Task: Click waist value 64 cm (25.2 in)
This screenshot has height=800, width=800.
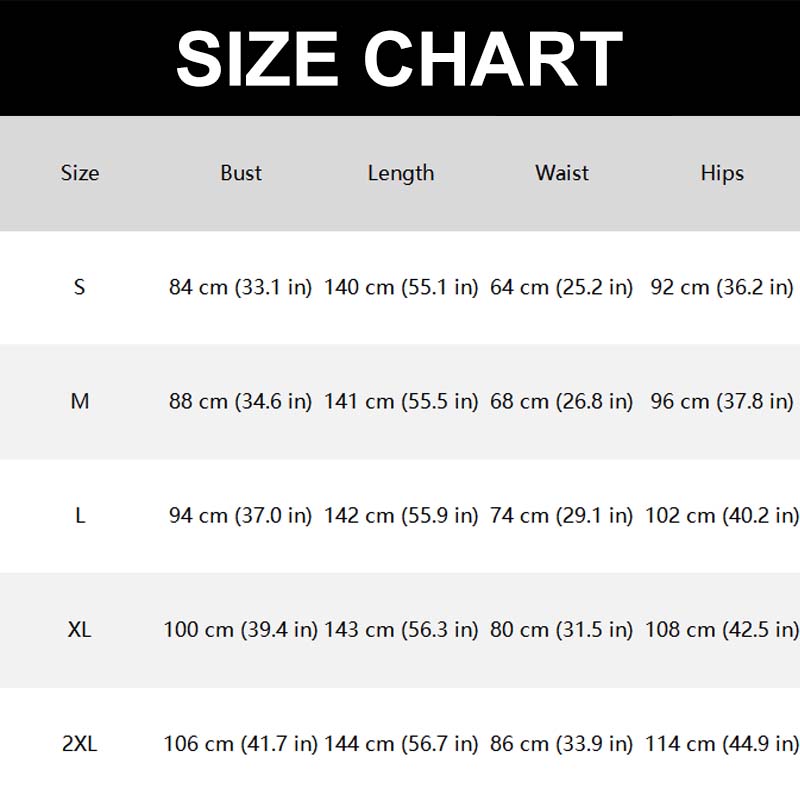Action: (562, 288)
